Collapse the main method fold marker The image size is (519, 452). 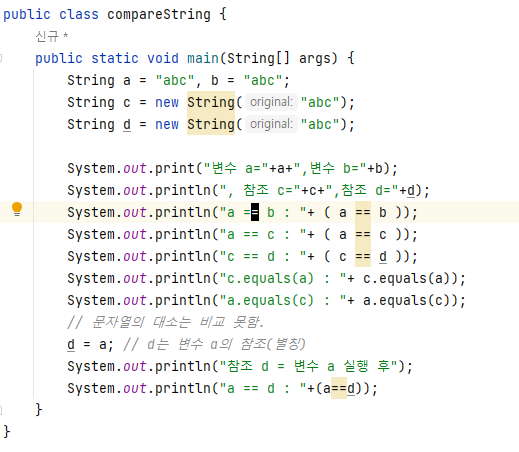coord(1,58)
